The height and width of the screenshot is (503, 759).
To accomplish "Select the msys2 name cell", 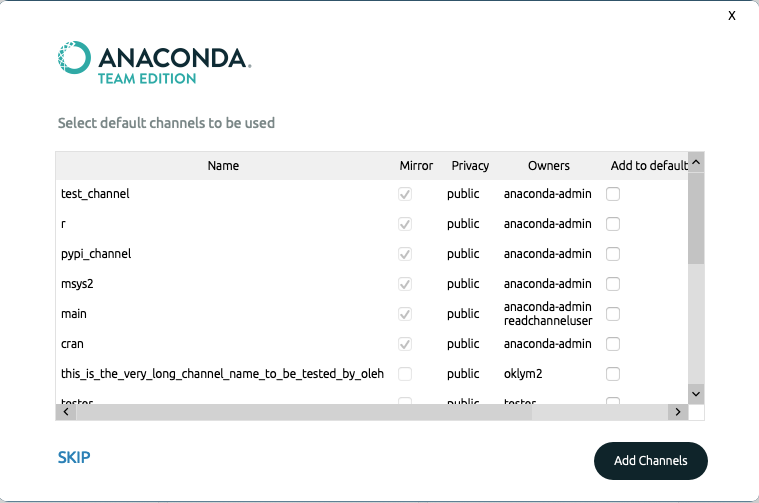I will [x=77, y=284].
